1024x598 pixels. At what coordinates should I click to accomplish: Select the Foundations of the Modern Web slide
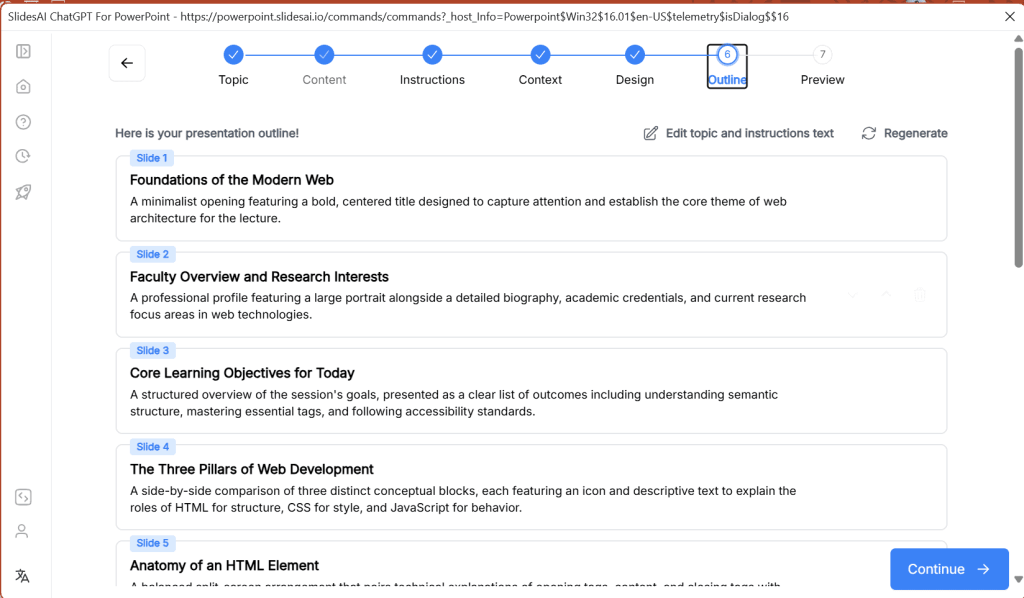click(x=531, y=198)
